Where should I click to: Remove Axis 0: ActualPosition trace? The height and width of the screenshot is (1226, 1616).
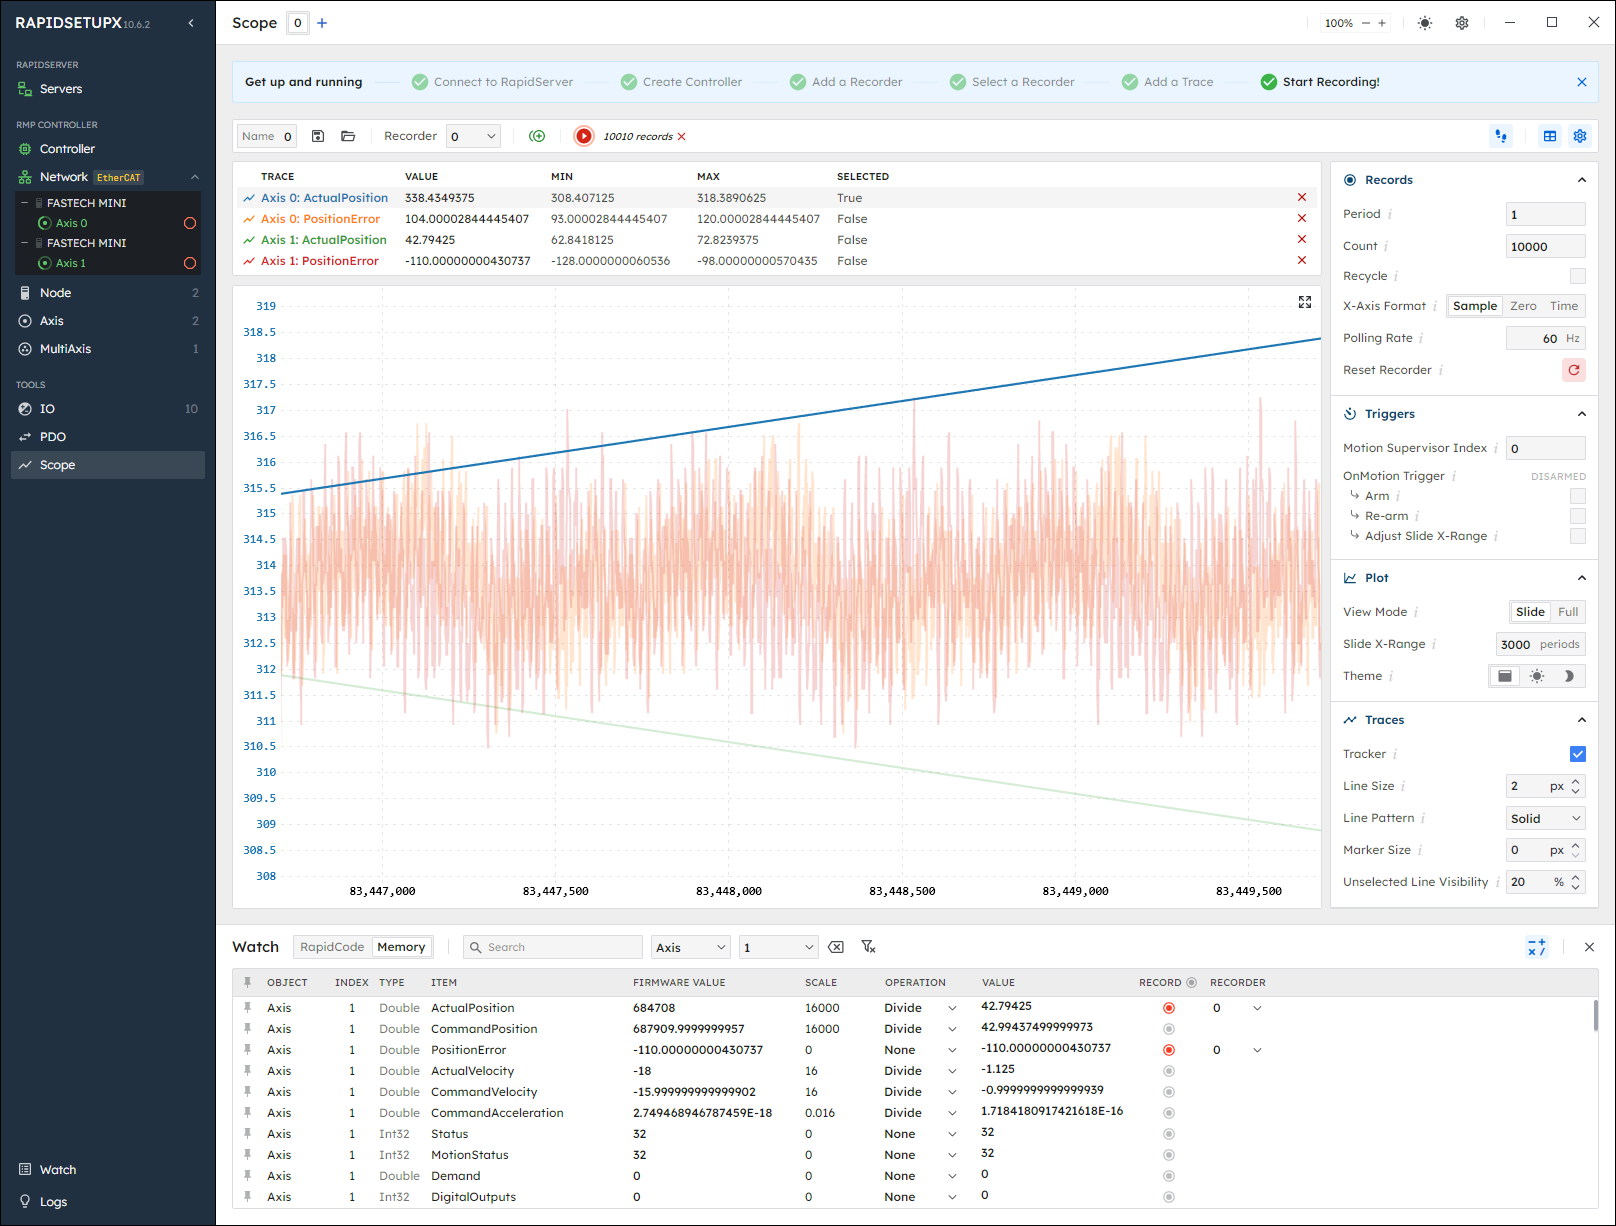pos(1302,198)
